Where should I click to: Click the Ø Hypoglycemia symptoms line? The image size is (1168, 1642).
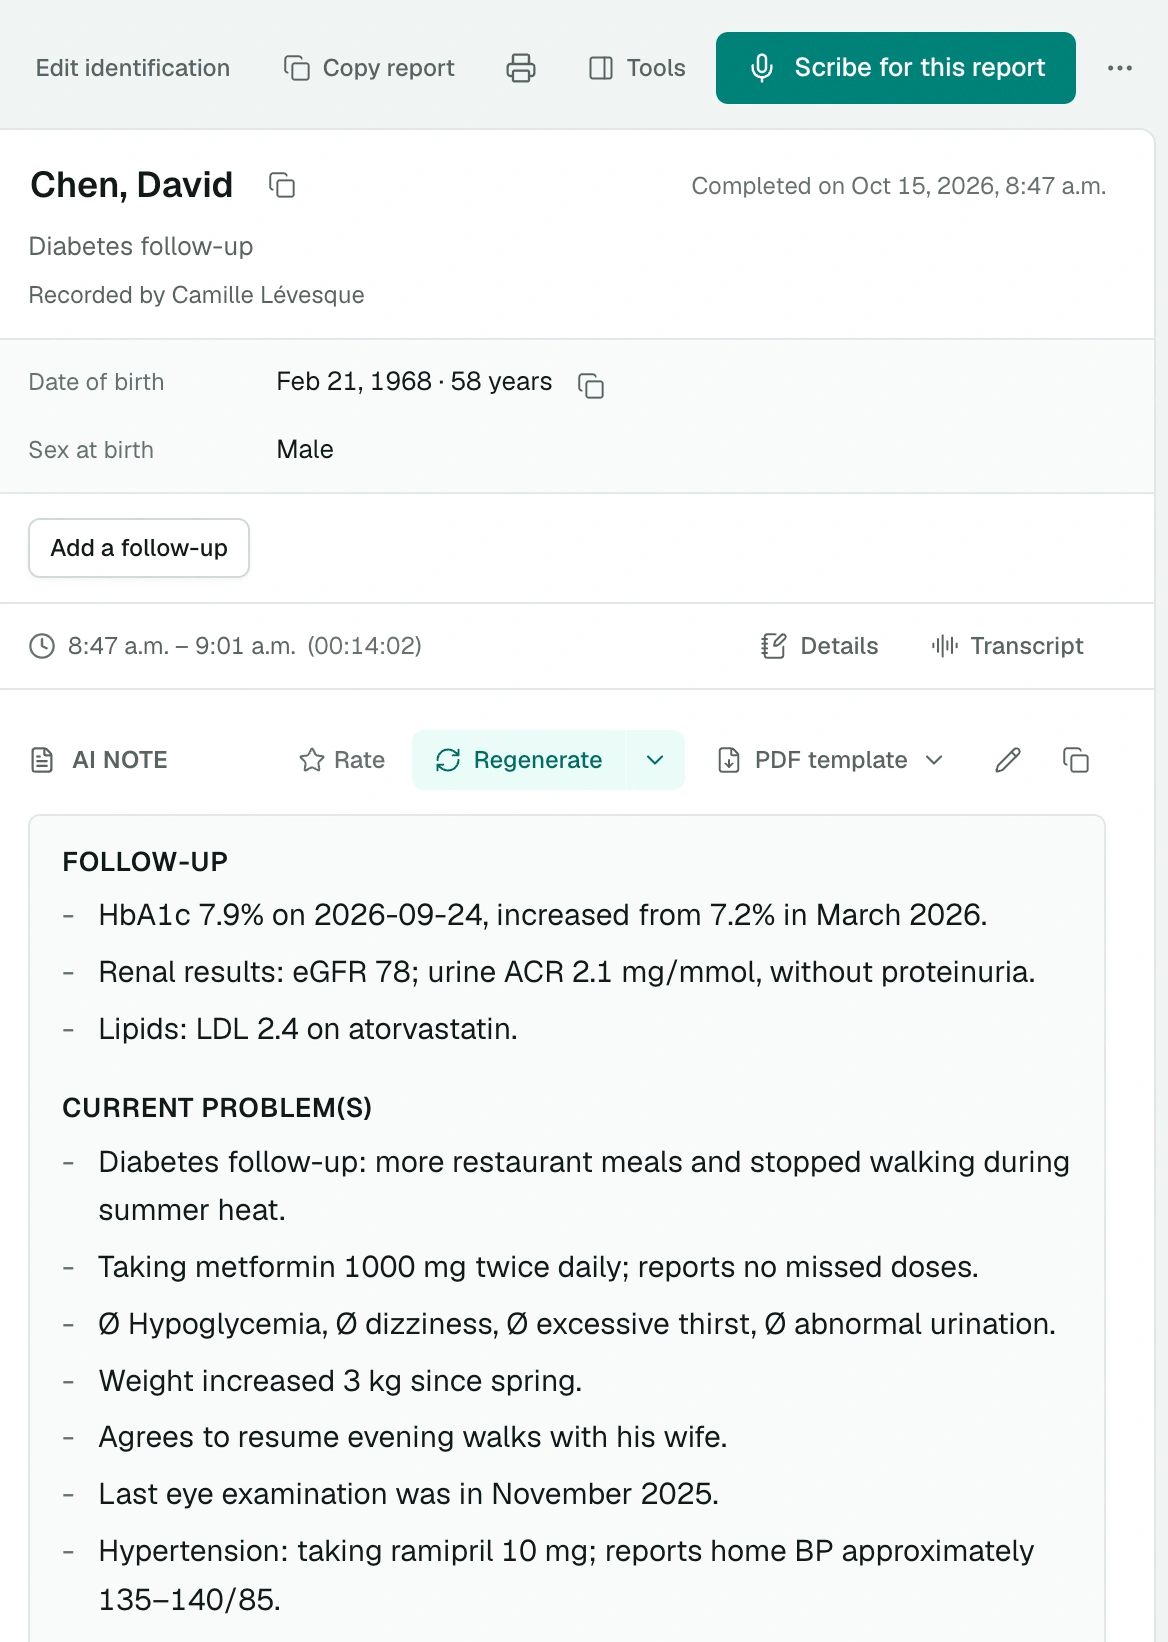(577, 1324)
